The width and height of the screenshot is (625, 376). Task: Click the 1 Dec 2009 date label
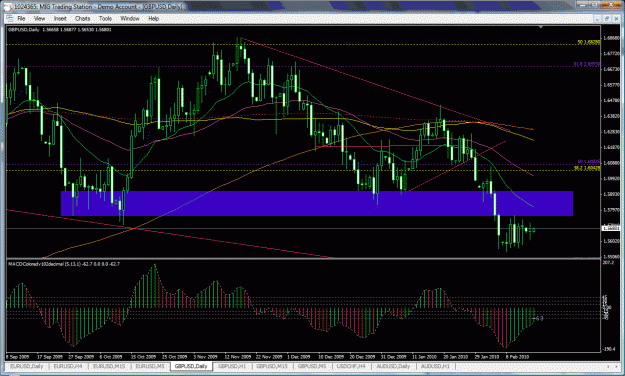click(299, 357)
